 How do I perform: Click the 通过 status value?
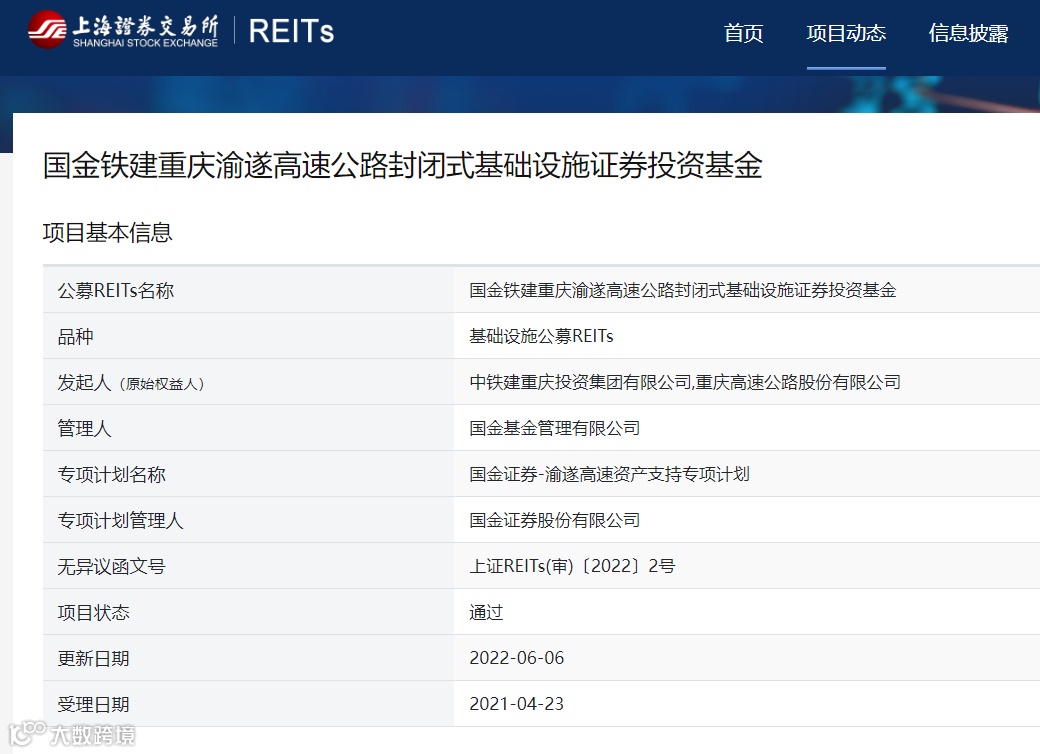click(486, 613)
